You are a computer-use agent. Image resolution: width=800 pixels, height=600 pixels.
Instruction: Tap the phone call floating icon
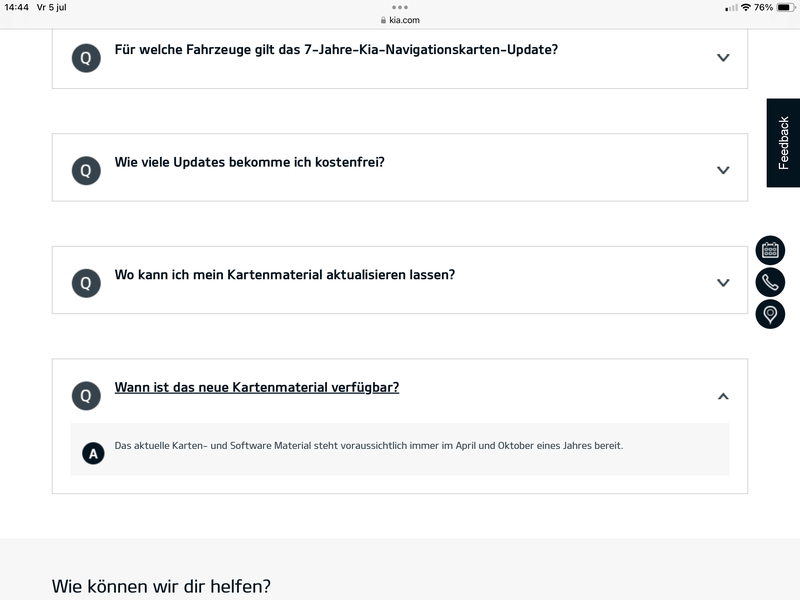[770, 282]
